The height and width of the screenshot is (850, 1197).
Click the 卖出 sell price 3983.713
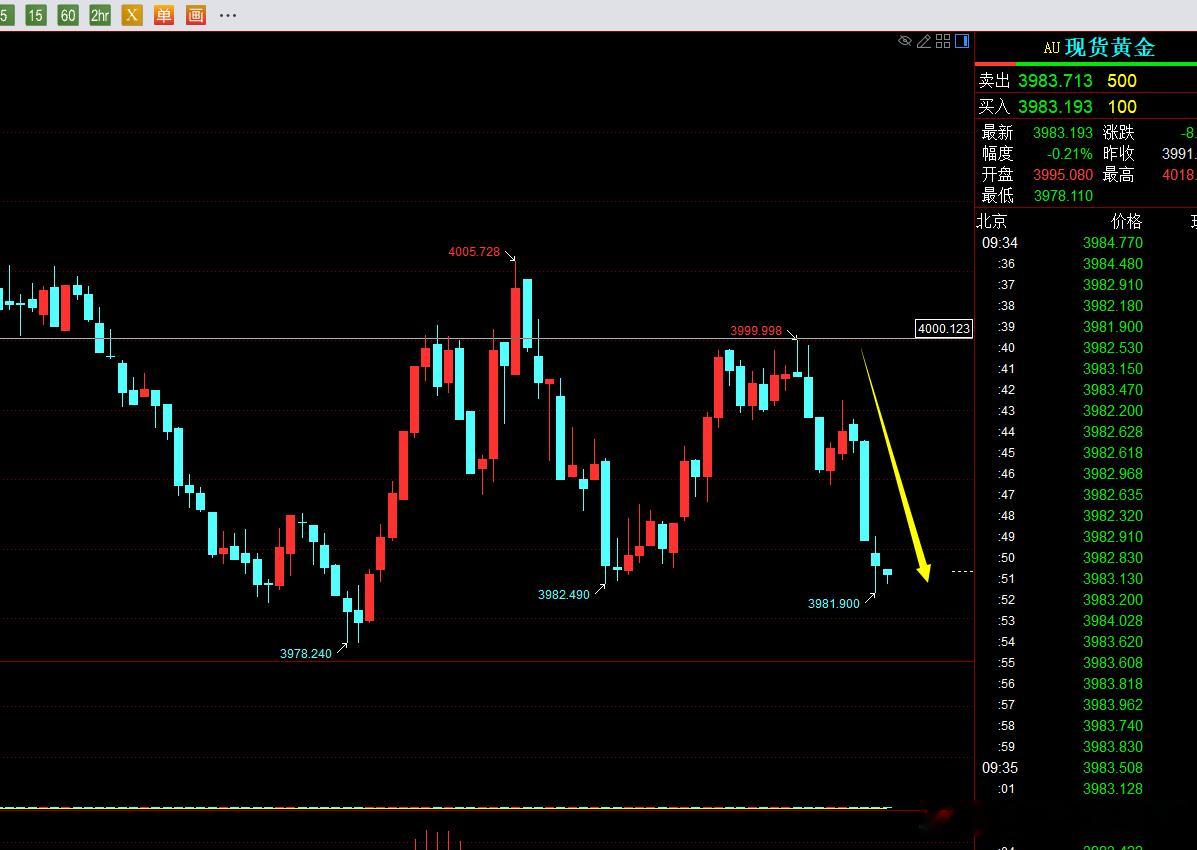click(1055, 81)
